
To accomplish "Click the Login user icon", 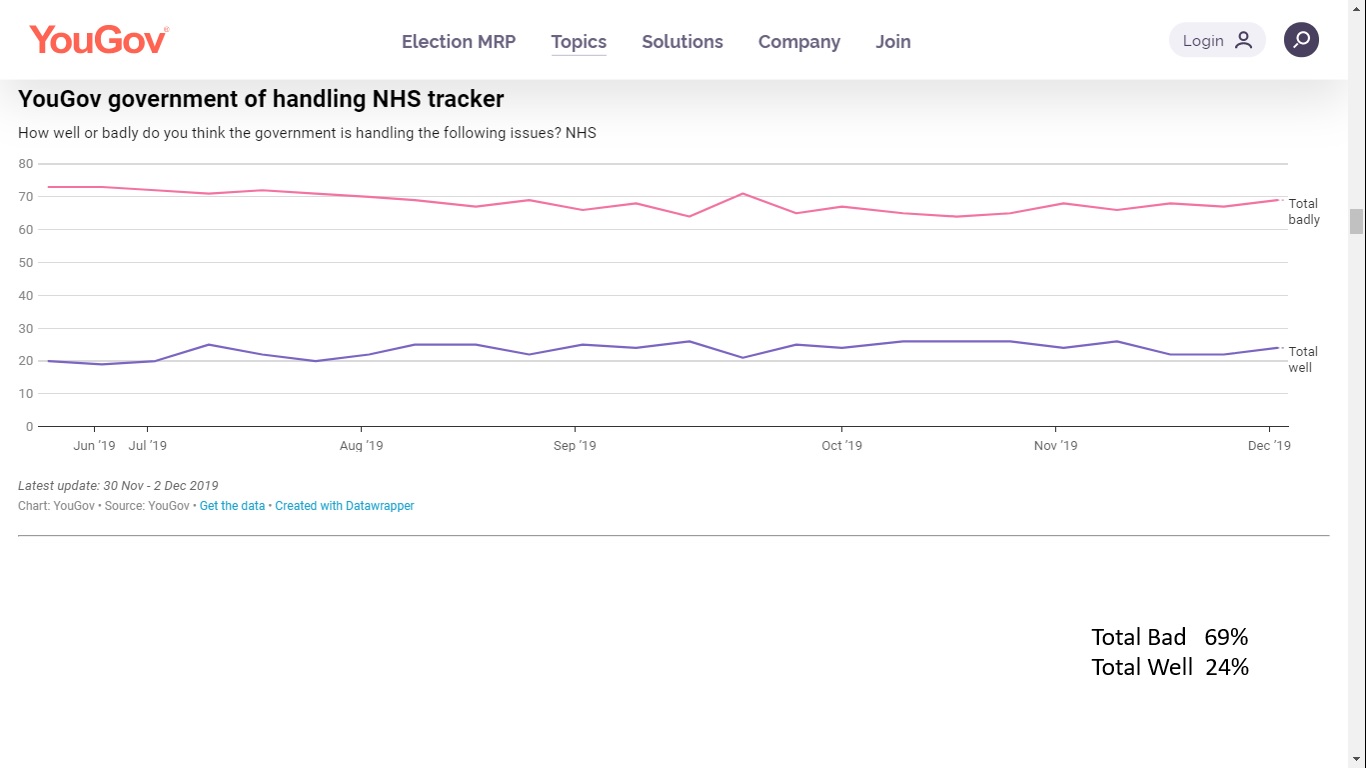I will tap(1243, 40).
